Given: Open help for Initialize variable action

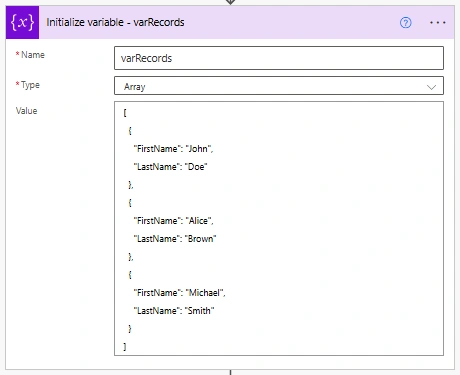Looking at the screenshot, I should click(x=405, y=23).
